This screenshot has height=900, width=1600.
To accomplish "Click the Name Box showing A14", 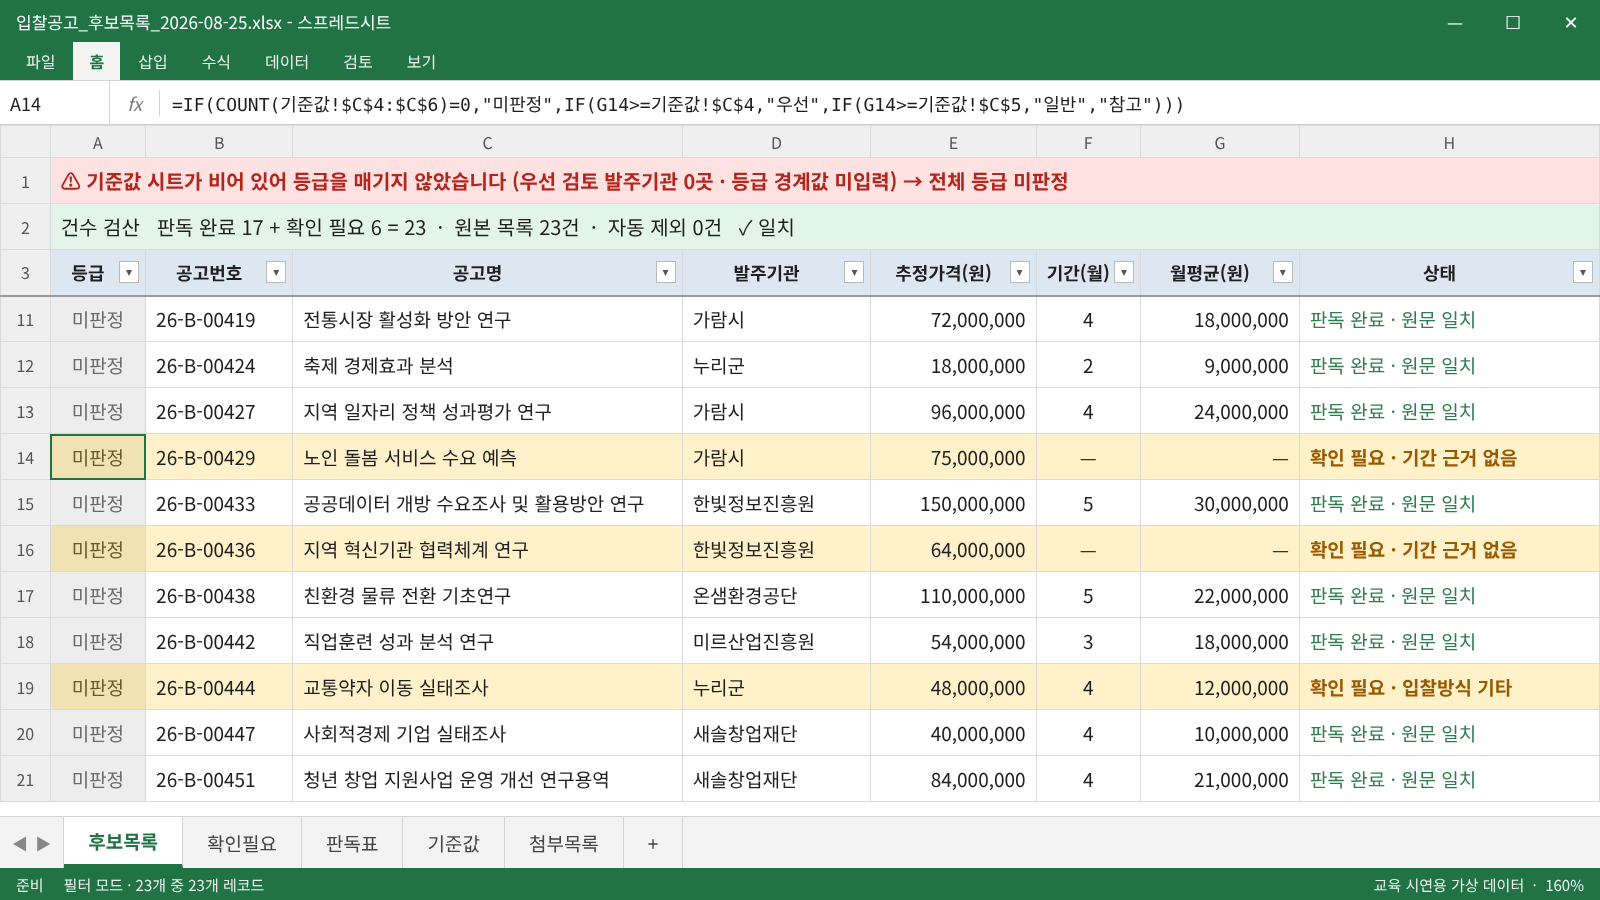I will [55, 104].
